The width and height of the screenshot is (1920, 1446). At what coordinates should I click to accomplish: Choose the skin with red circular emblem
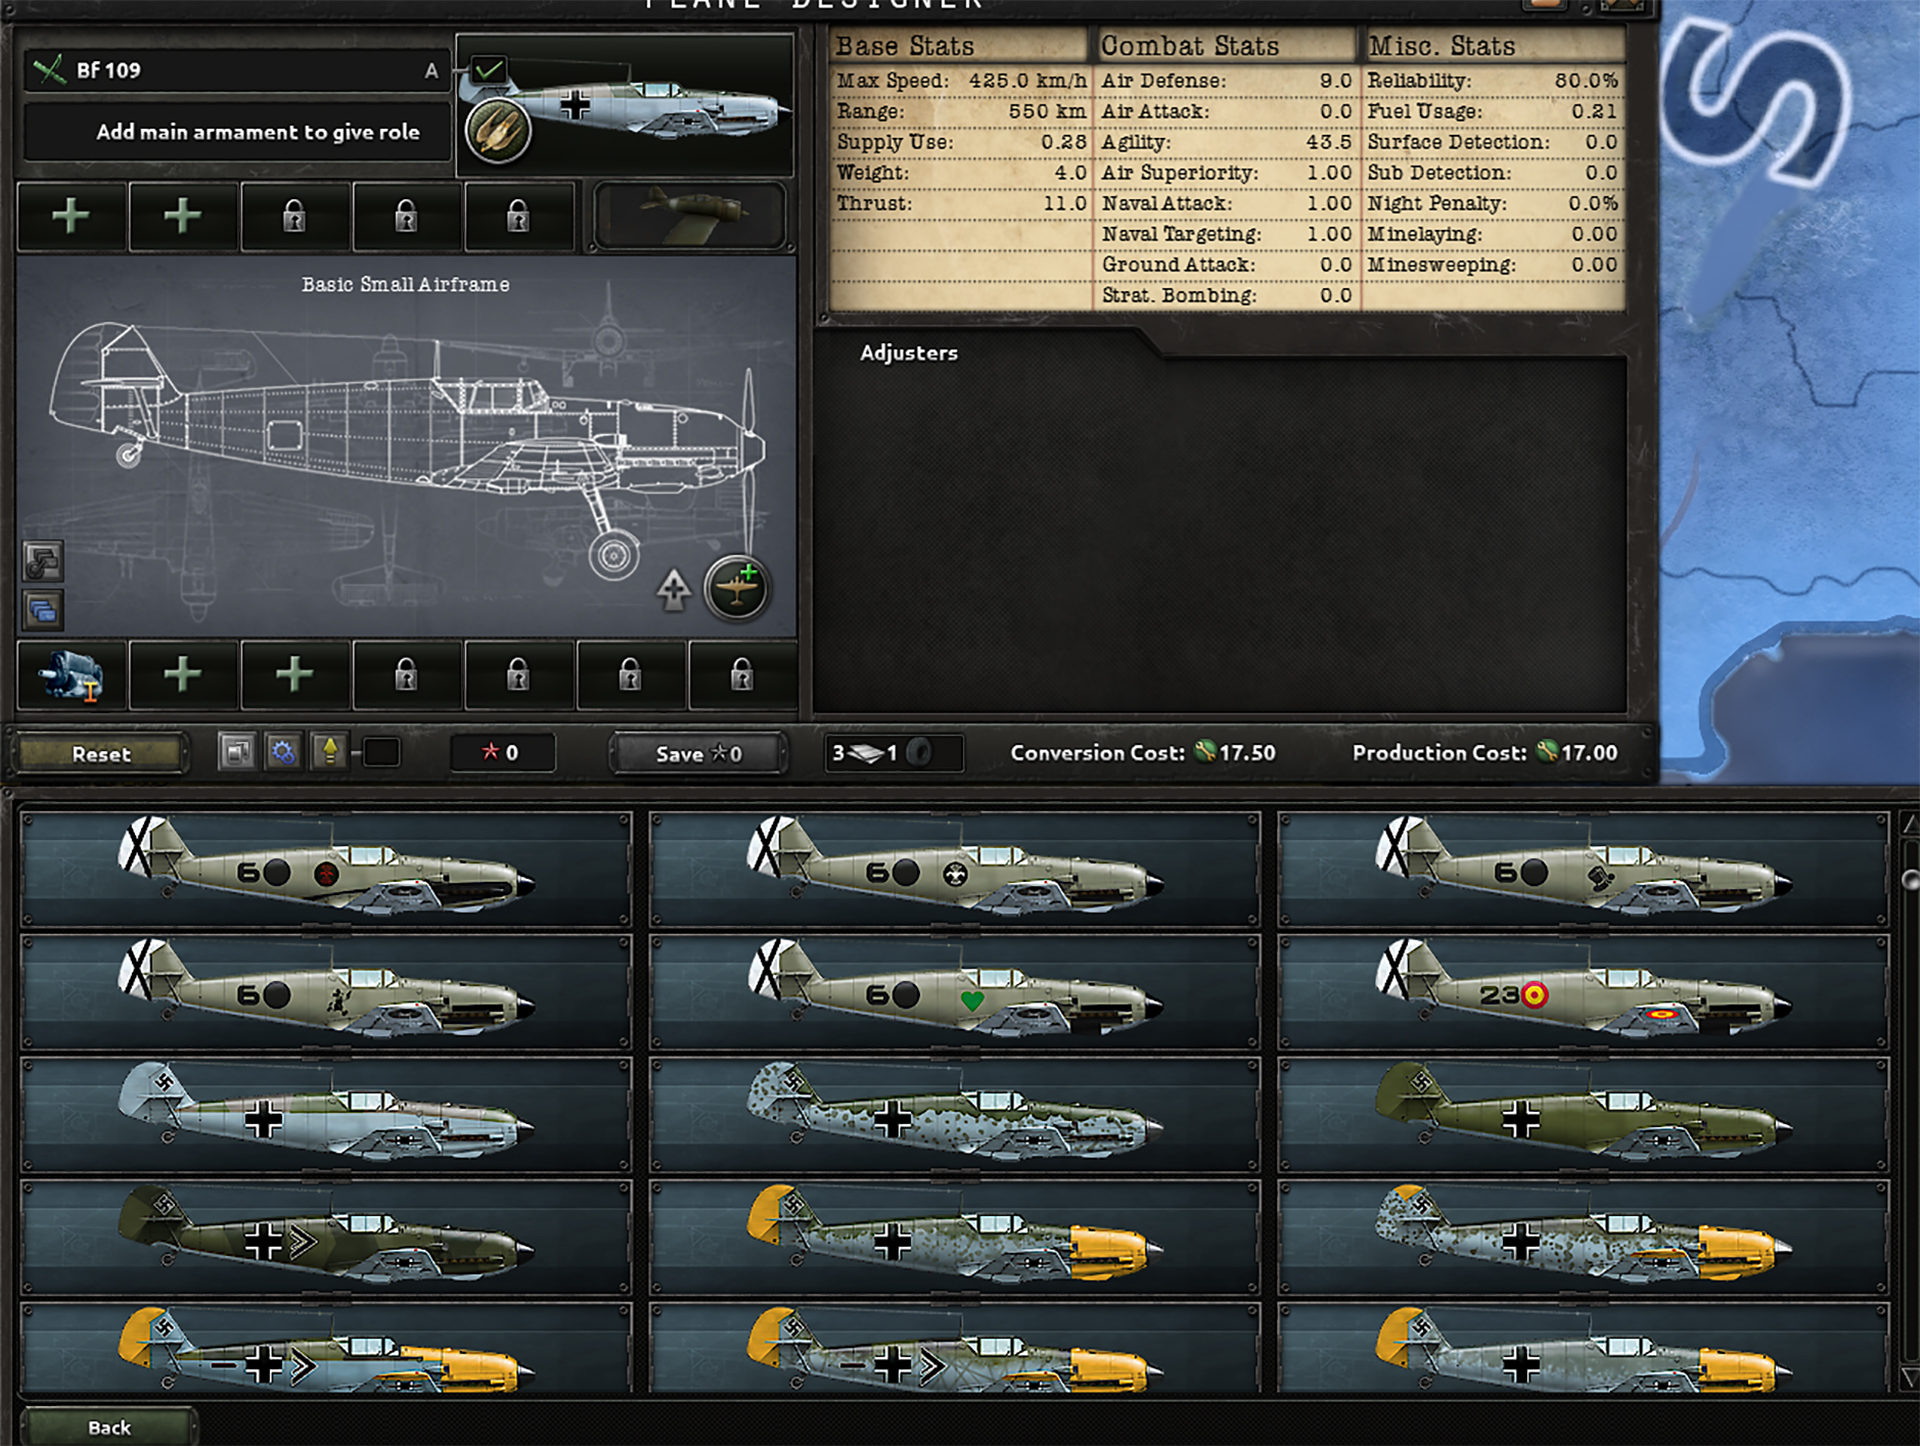click(327, 869)
